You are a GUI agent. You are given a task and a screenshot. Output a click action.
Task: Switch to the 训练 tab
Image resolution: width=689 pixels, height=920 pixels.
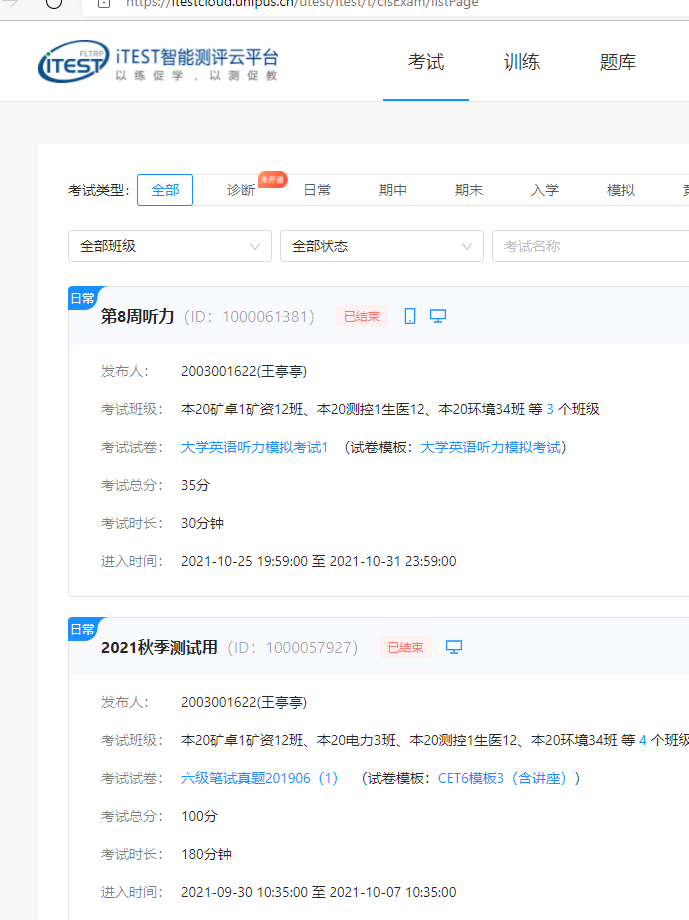[x=522, y=62]
